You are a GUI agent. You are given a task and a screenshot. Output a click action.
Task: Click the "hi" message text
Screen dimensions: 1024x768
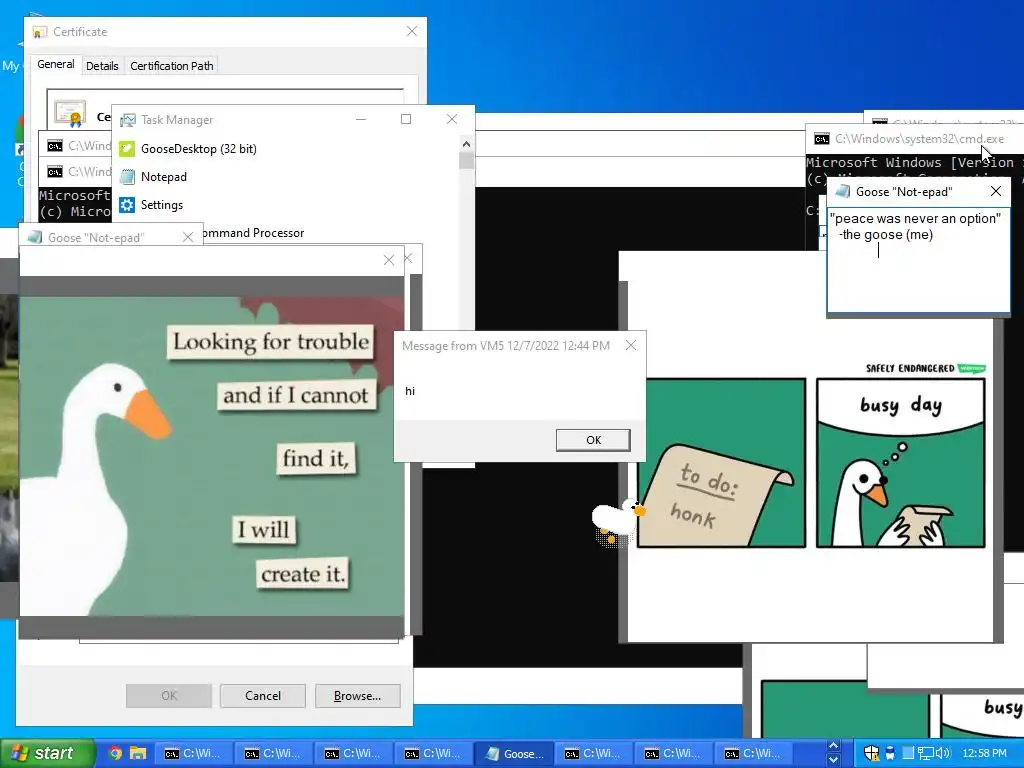(410, 391)
